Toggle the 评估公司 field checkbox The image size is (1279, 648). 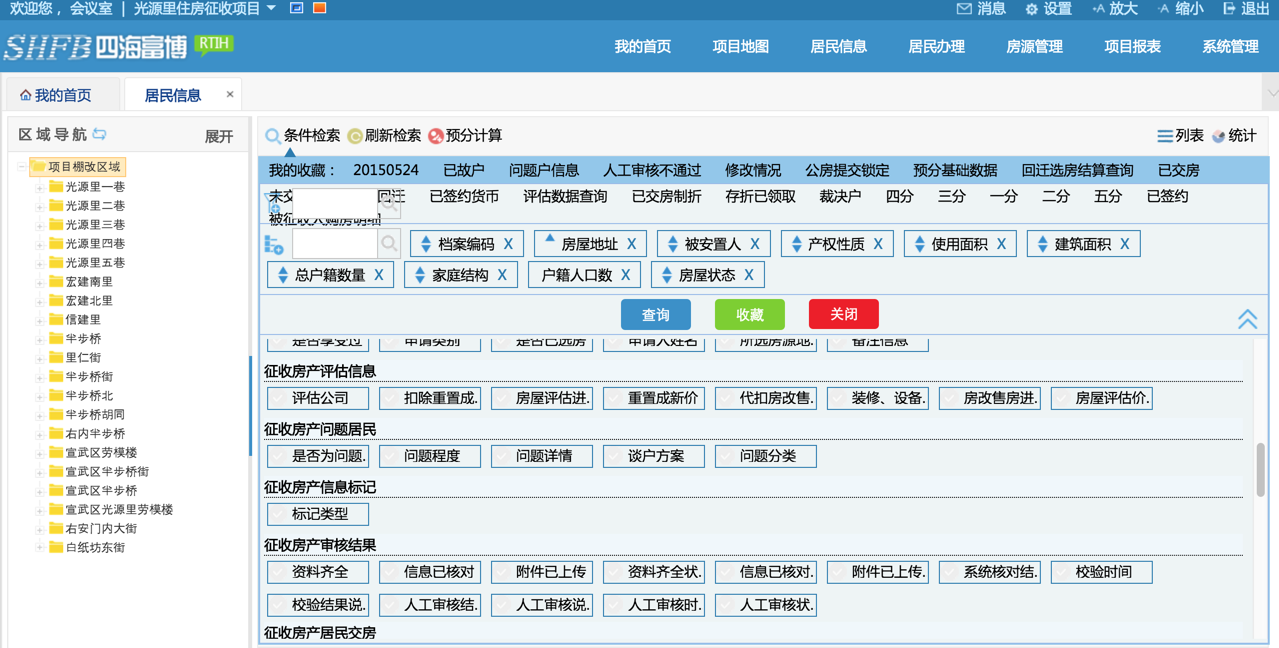point(278,398)
